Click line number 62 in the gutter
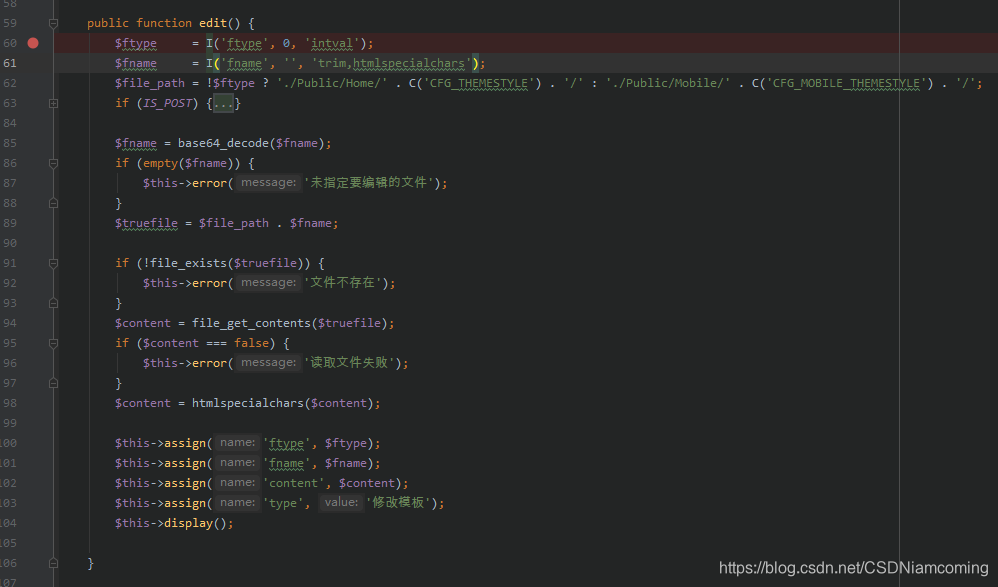The height and width of the screenshot is (587, 998). 10,83
